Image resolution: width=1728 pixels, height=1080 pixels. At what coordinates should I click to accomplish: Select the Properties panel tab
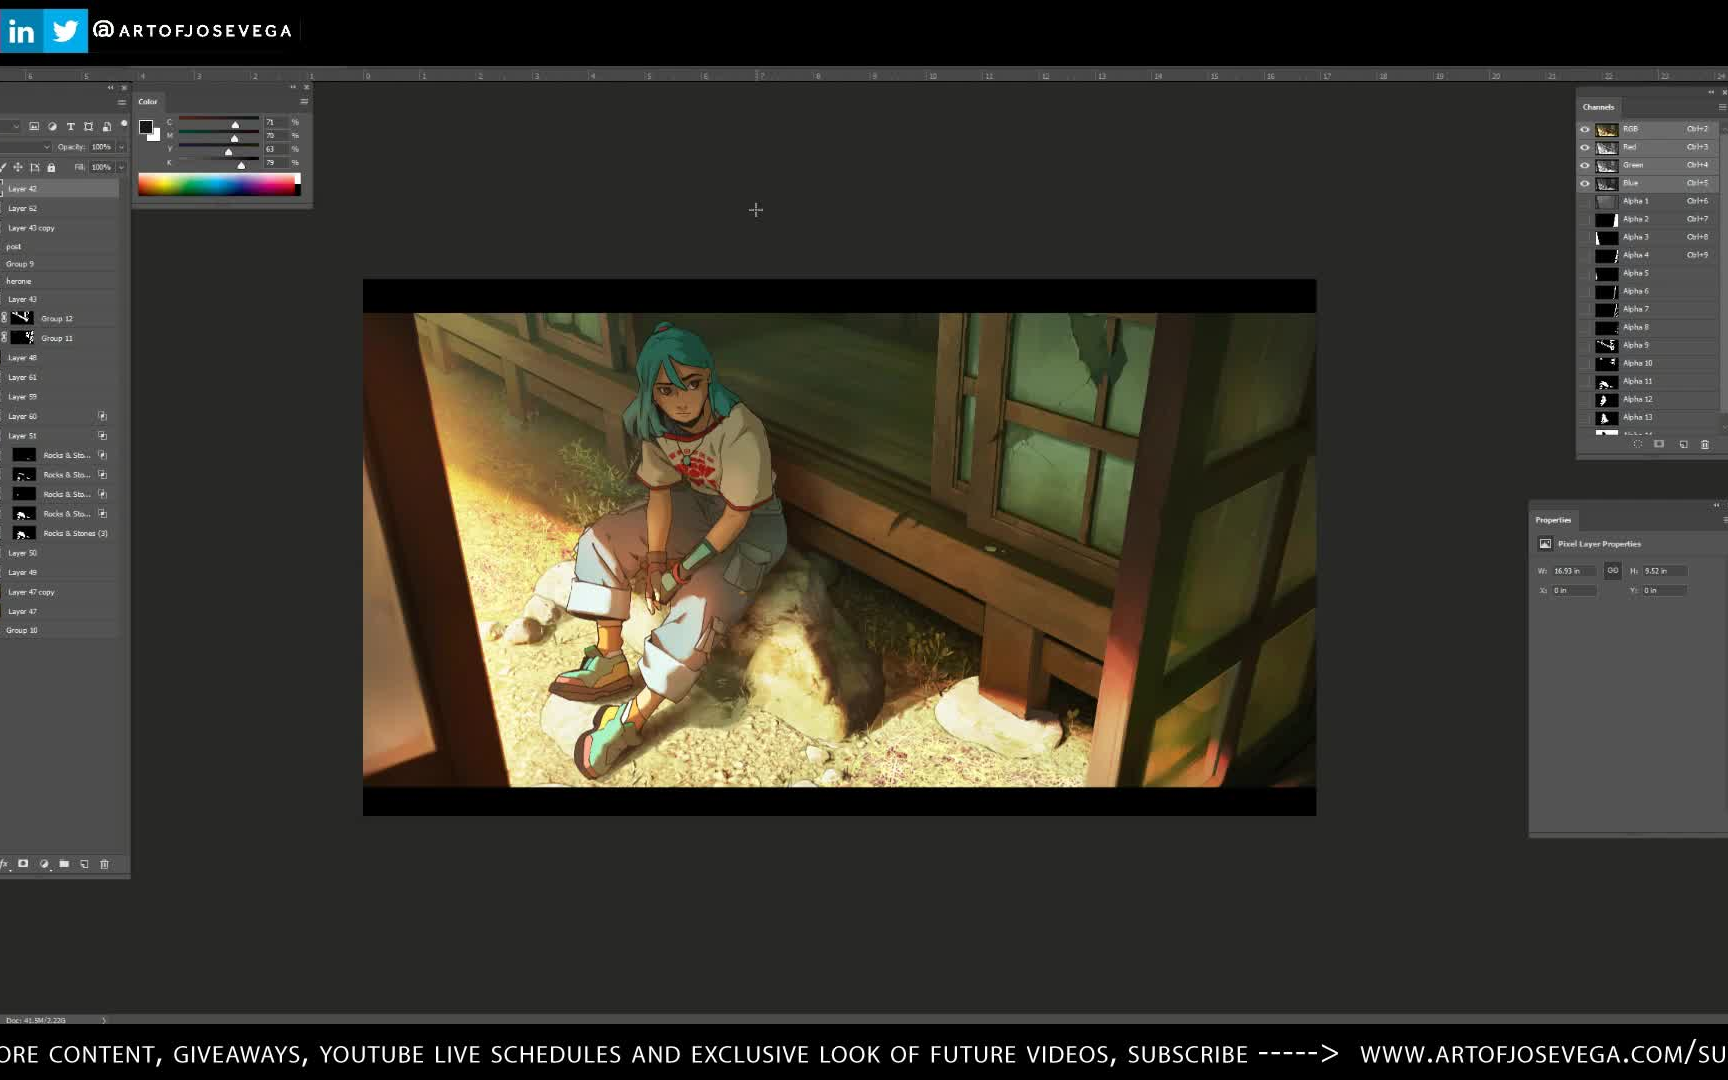click(x=1553, y=520)
